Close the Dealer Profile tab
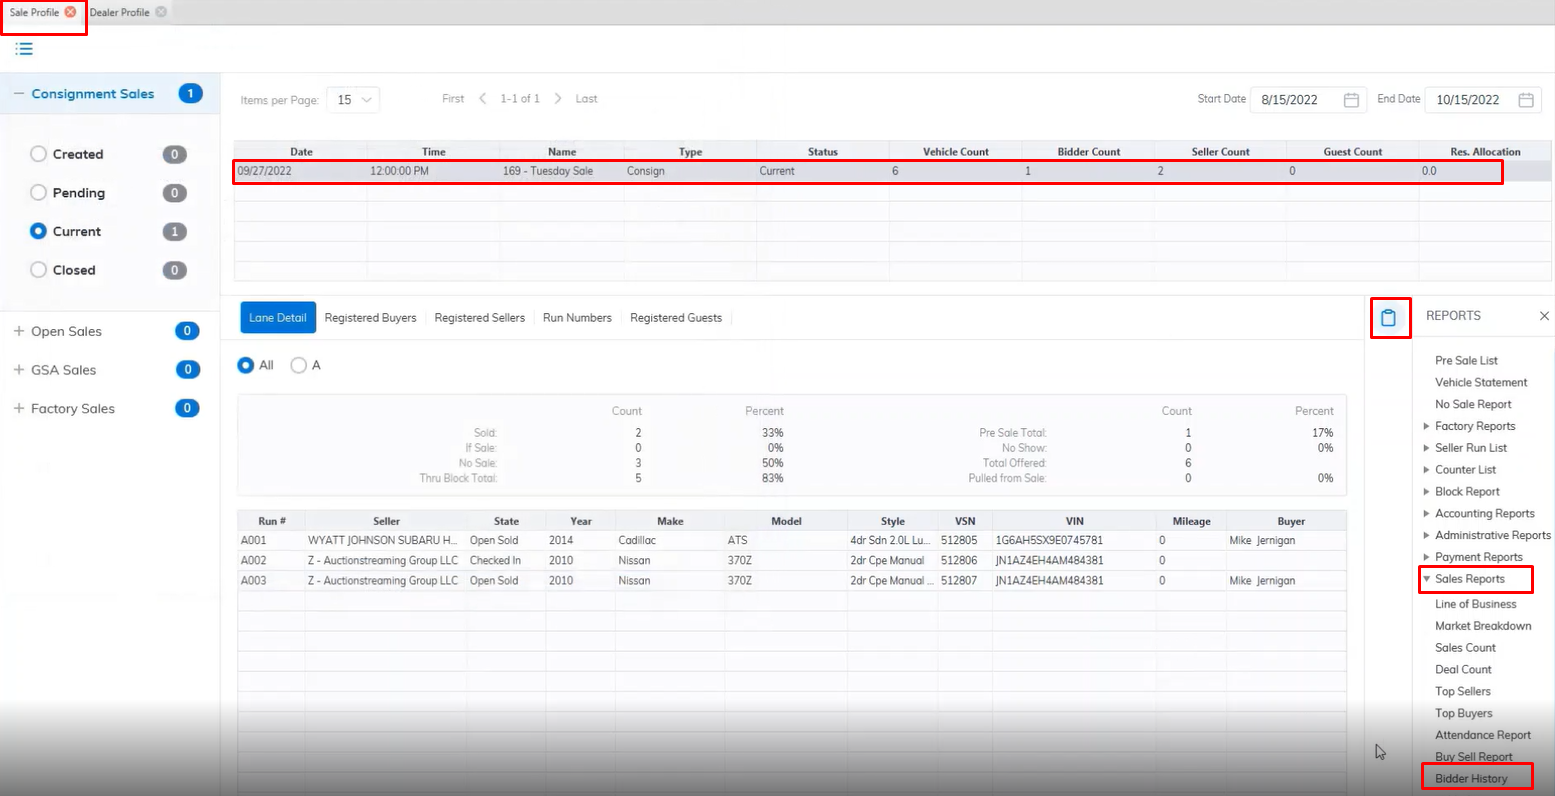The width and height of the screenshot is (1555, 796). point(161,12)
